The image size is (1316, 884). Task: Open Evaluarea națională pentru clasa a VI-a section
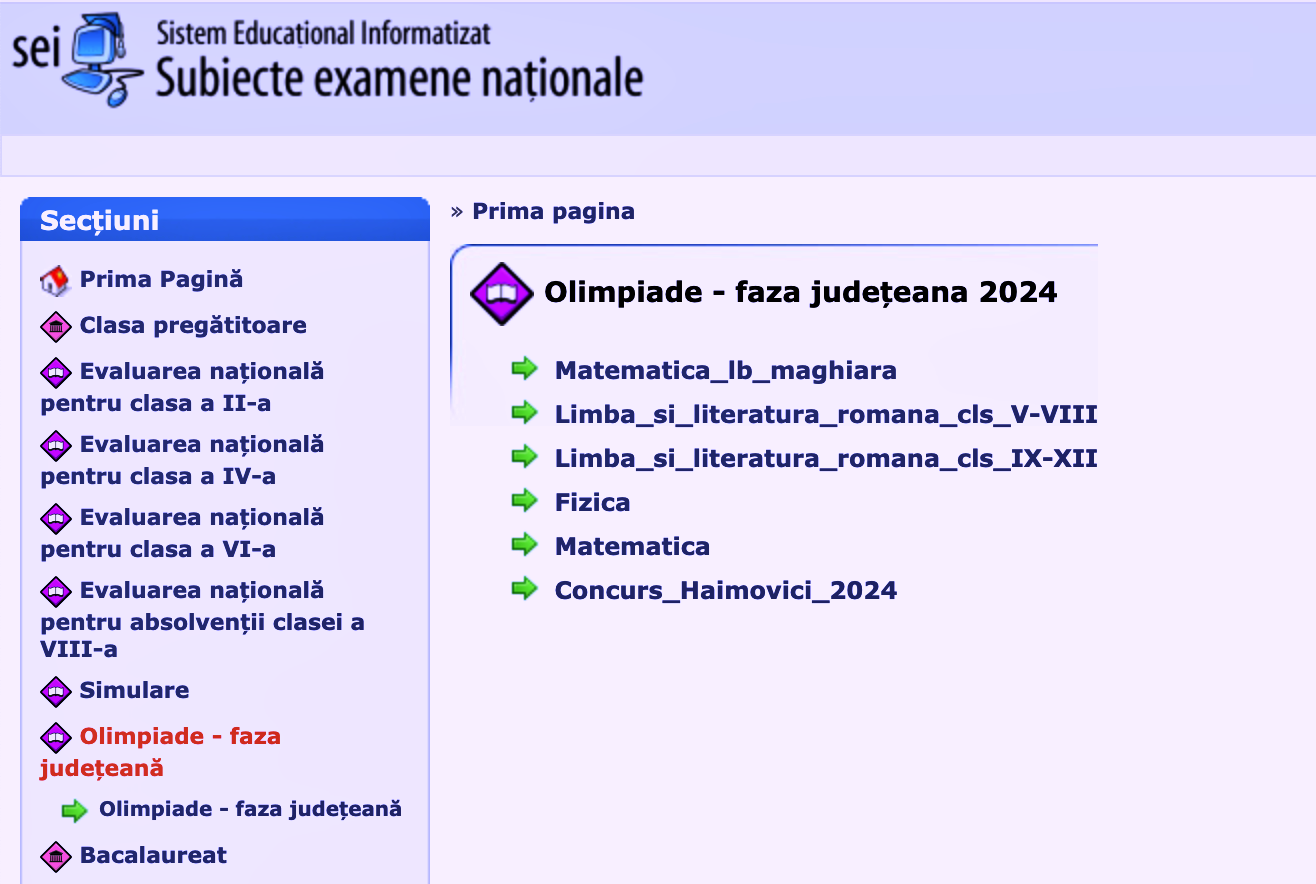click(182, 533)
